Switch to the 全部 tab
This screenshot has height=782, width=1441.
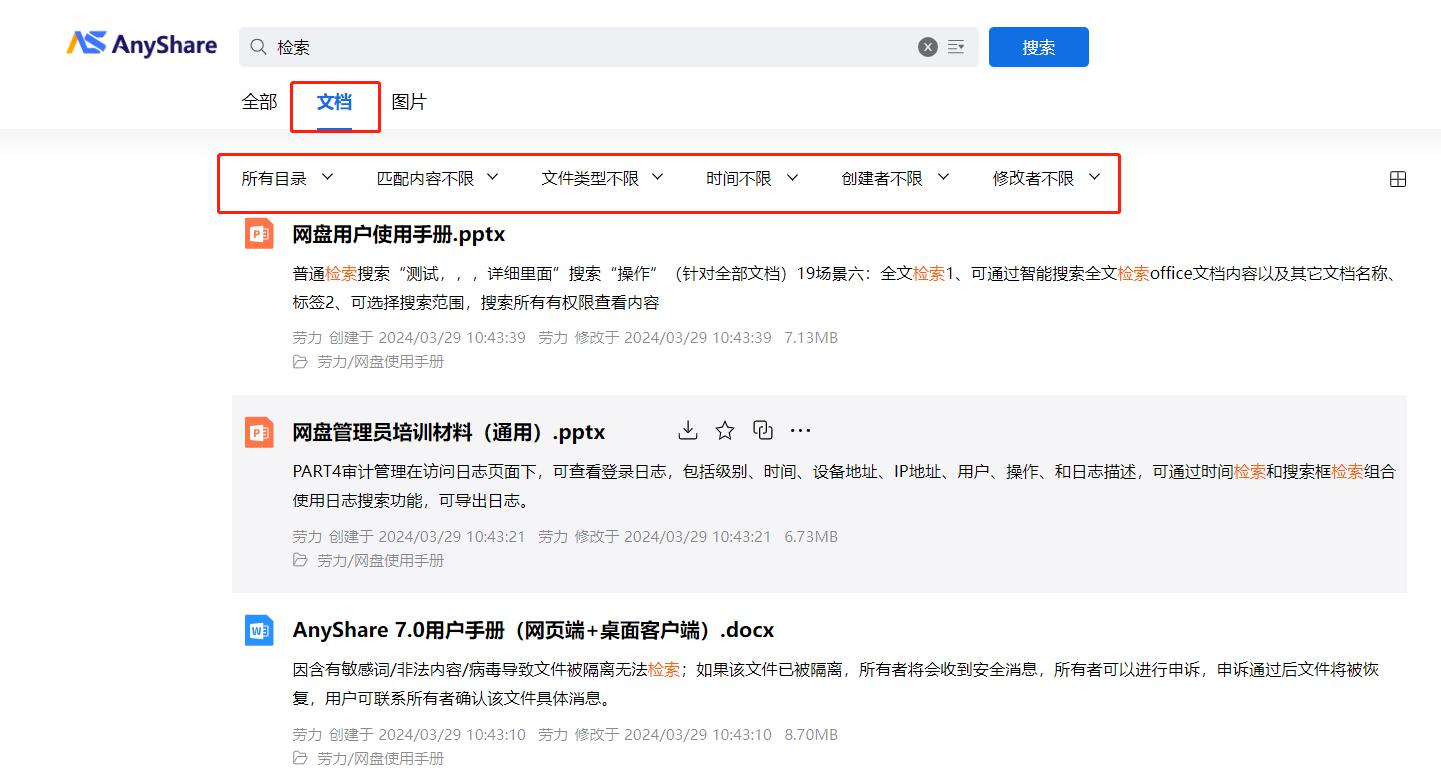[x=259, y=102]
